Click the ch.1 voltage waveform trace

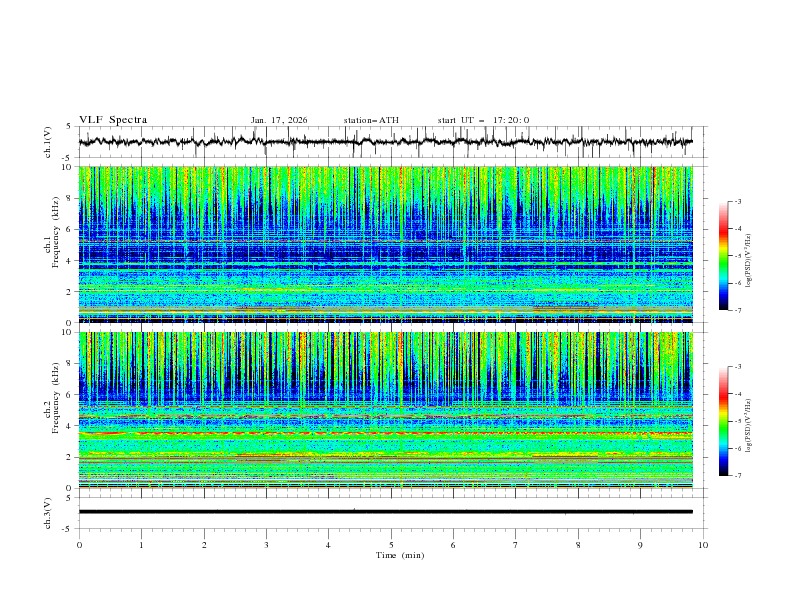pyautogui.click(x=385, y=142)
